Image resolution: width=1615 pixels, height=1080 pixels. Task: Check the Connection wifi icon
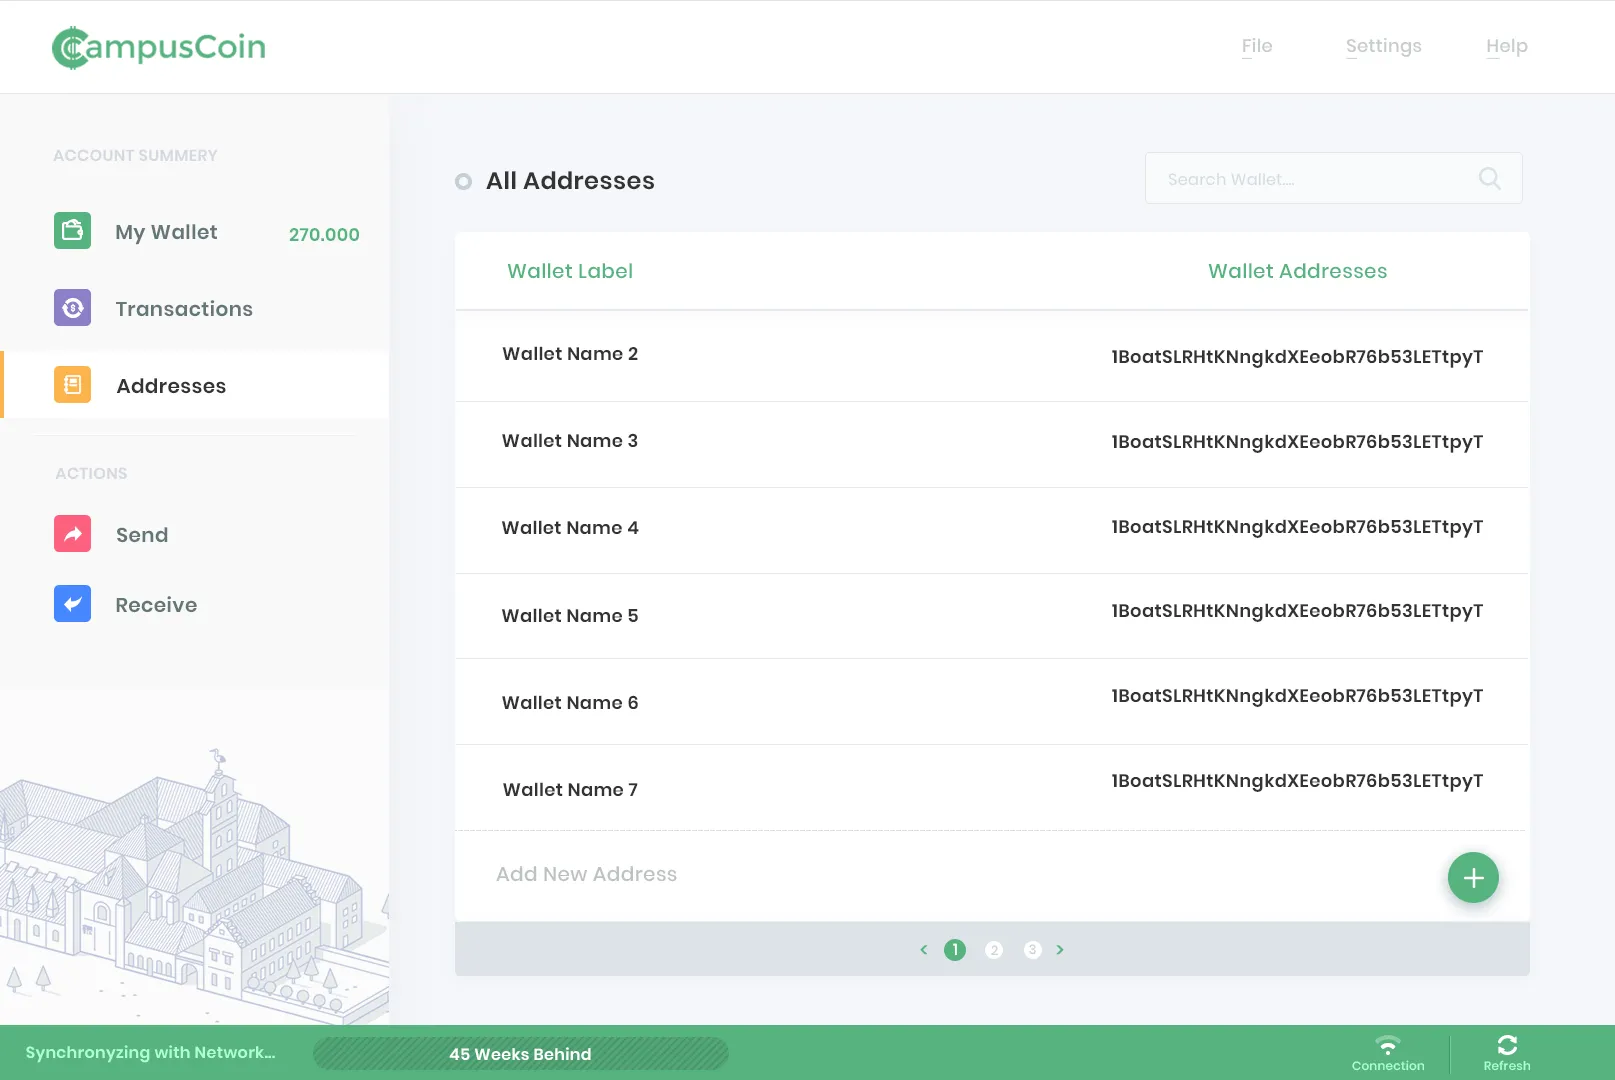[1387, 1046]
